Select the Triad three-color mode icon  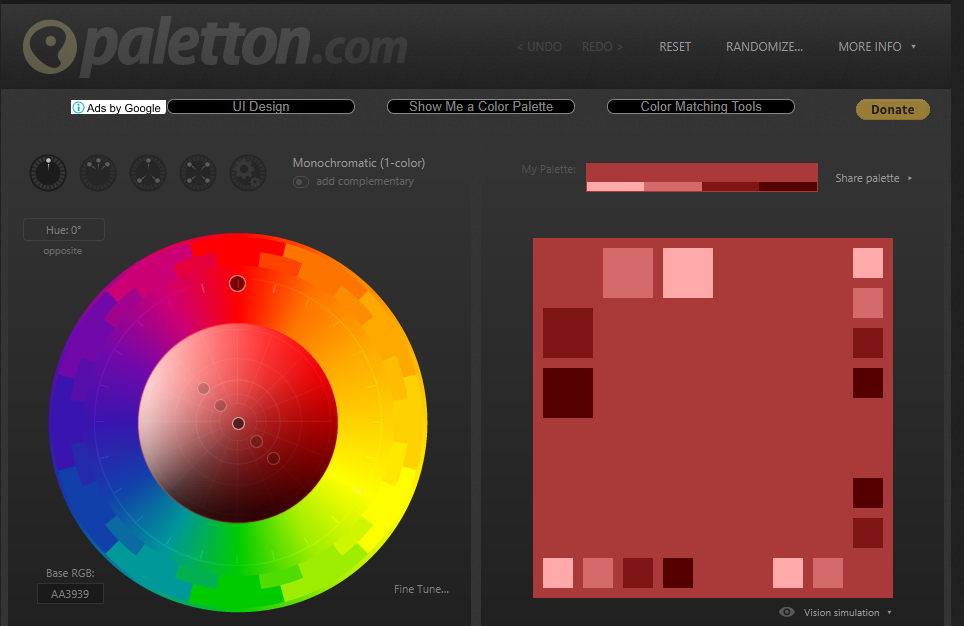tap(148, 173)
